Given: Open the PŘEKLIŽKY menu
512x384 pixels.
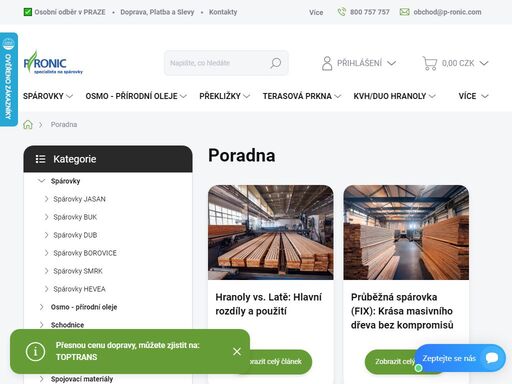Looking at the screenshot, I should pyautogui.click(x=224, y=96).
